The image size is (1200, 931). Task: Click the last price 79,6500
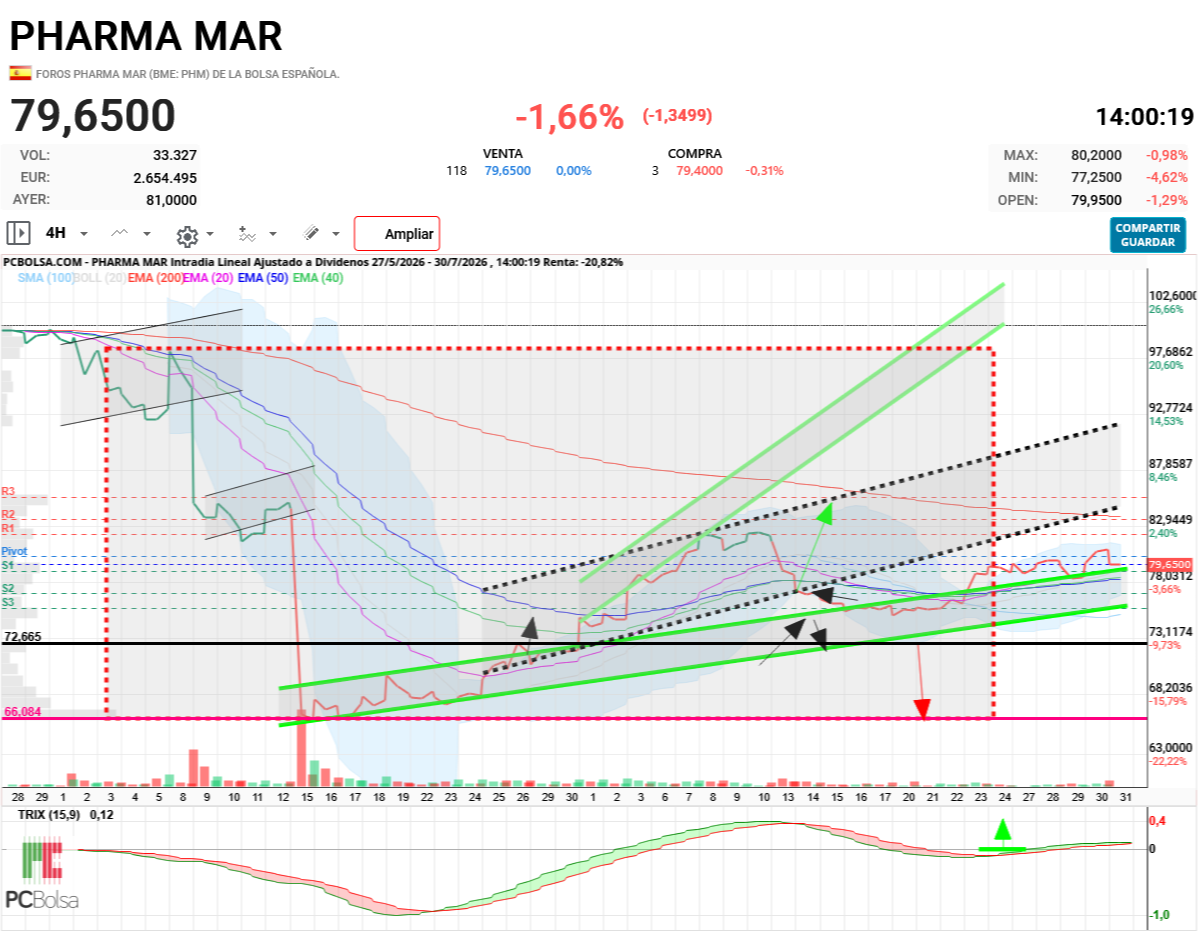pos(93,116)
